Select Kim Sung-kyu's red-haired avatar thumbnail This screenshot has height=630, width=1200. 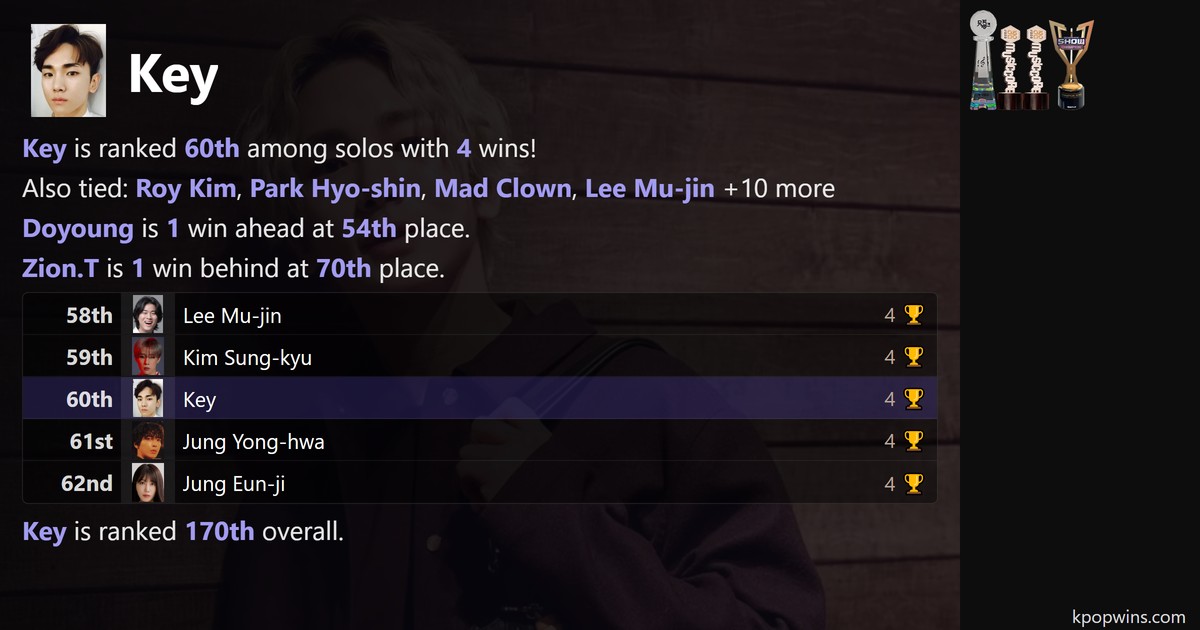coord(148,358)
